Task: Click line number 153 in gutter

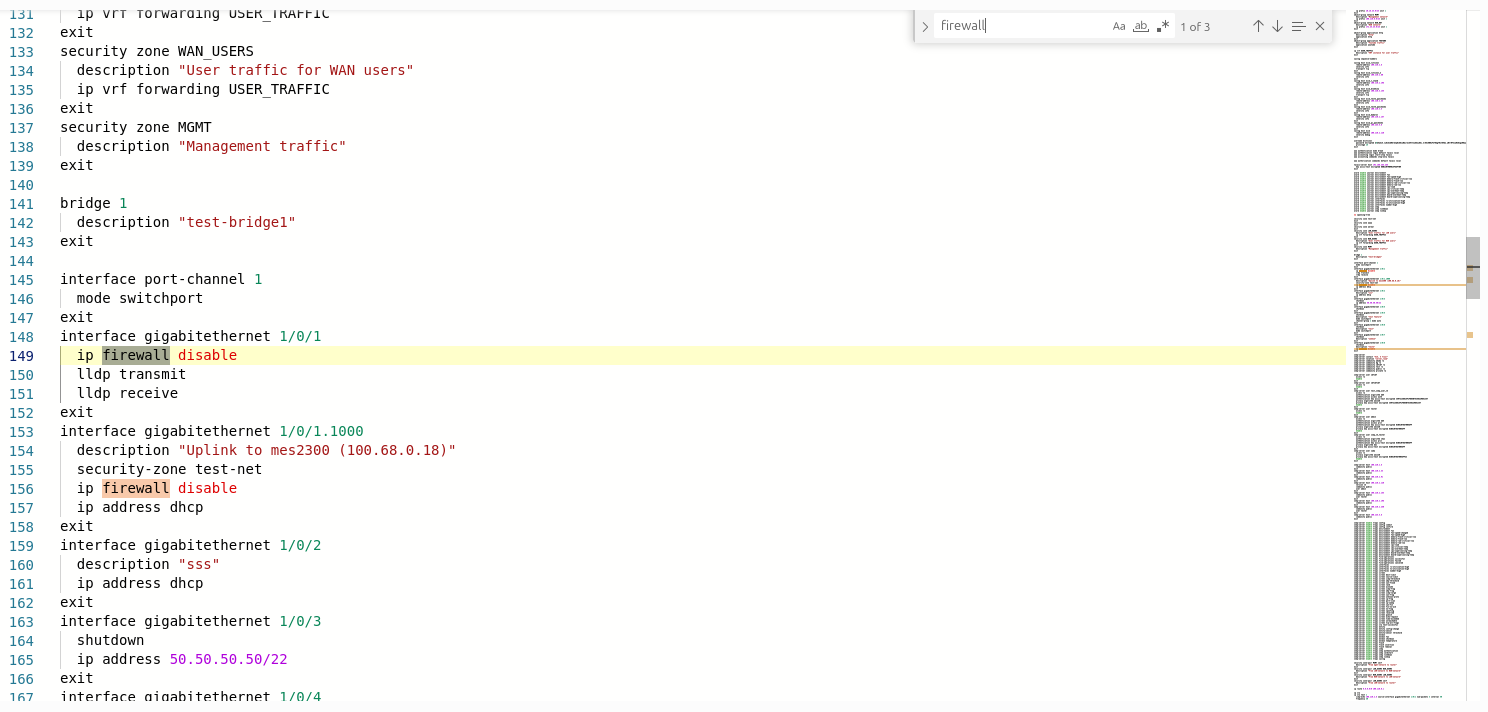Action: click(x=22, y=431)
